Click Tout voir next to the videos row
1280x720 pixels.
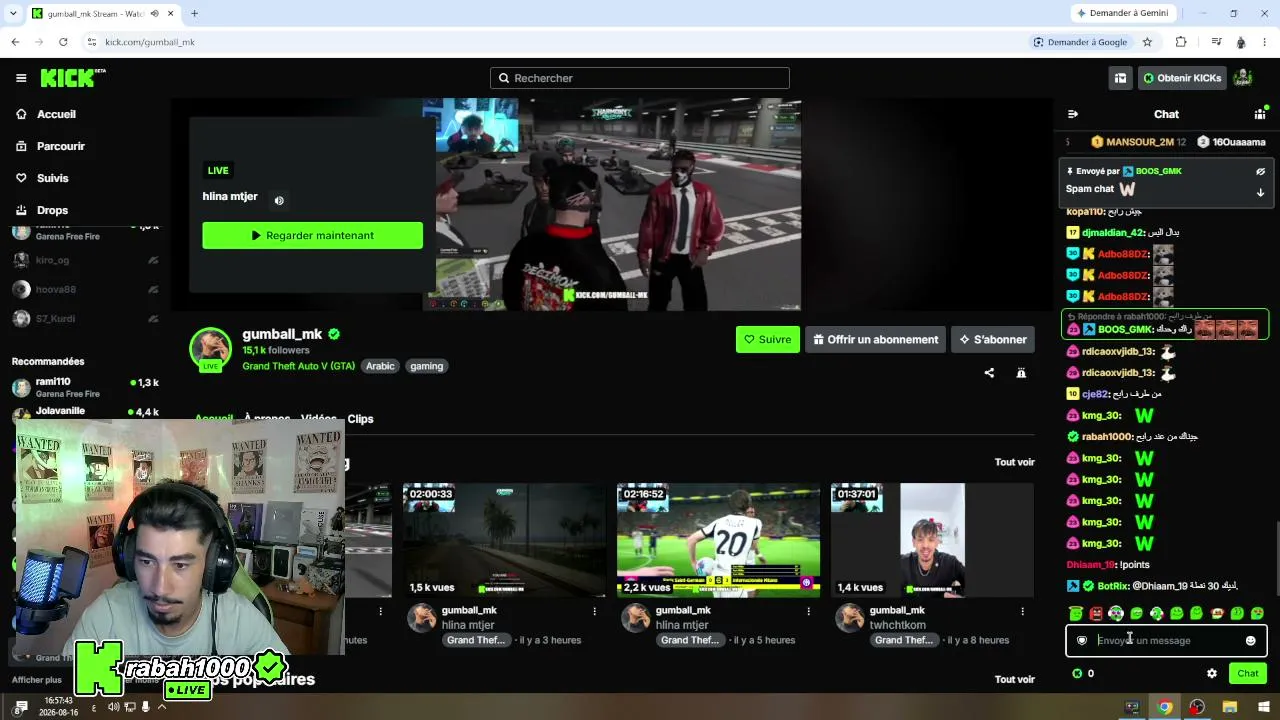click(1014, 462)
